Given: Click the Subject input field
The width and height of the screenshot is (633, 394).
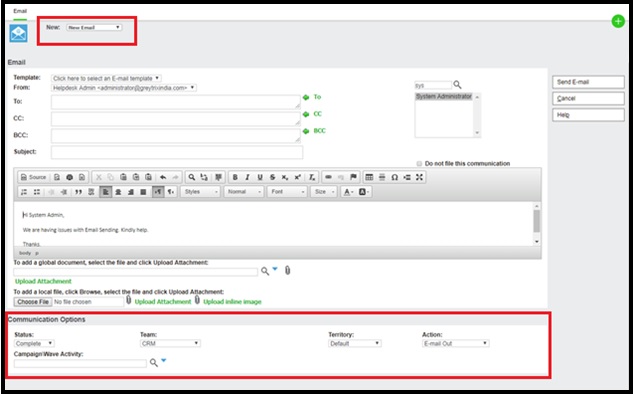Looking at the screenshot, I should pyautogui.click(x=177, y=152).
